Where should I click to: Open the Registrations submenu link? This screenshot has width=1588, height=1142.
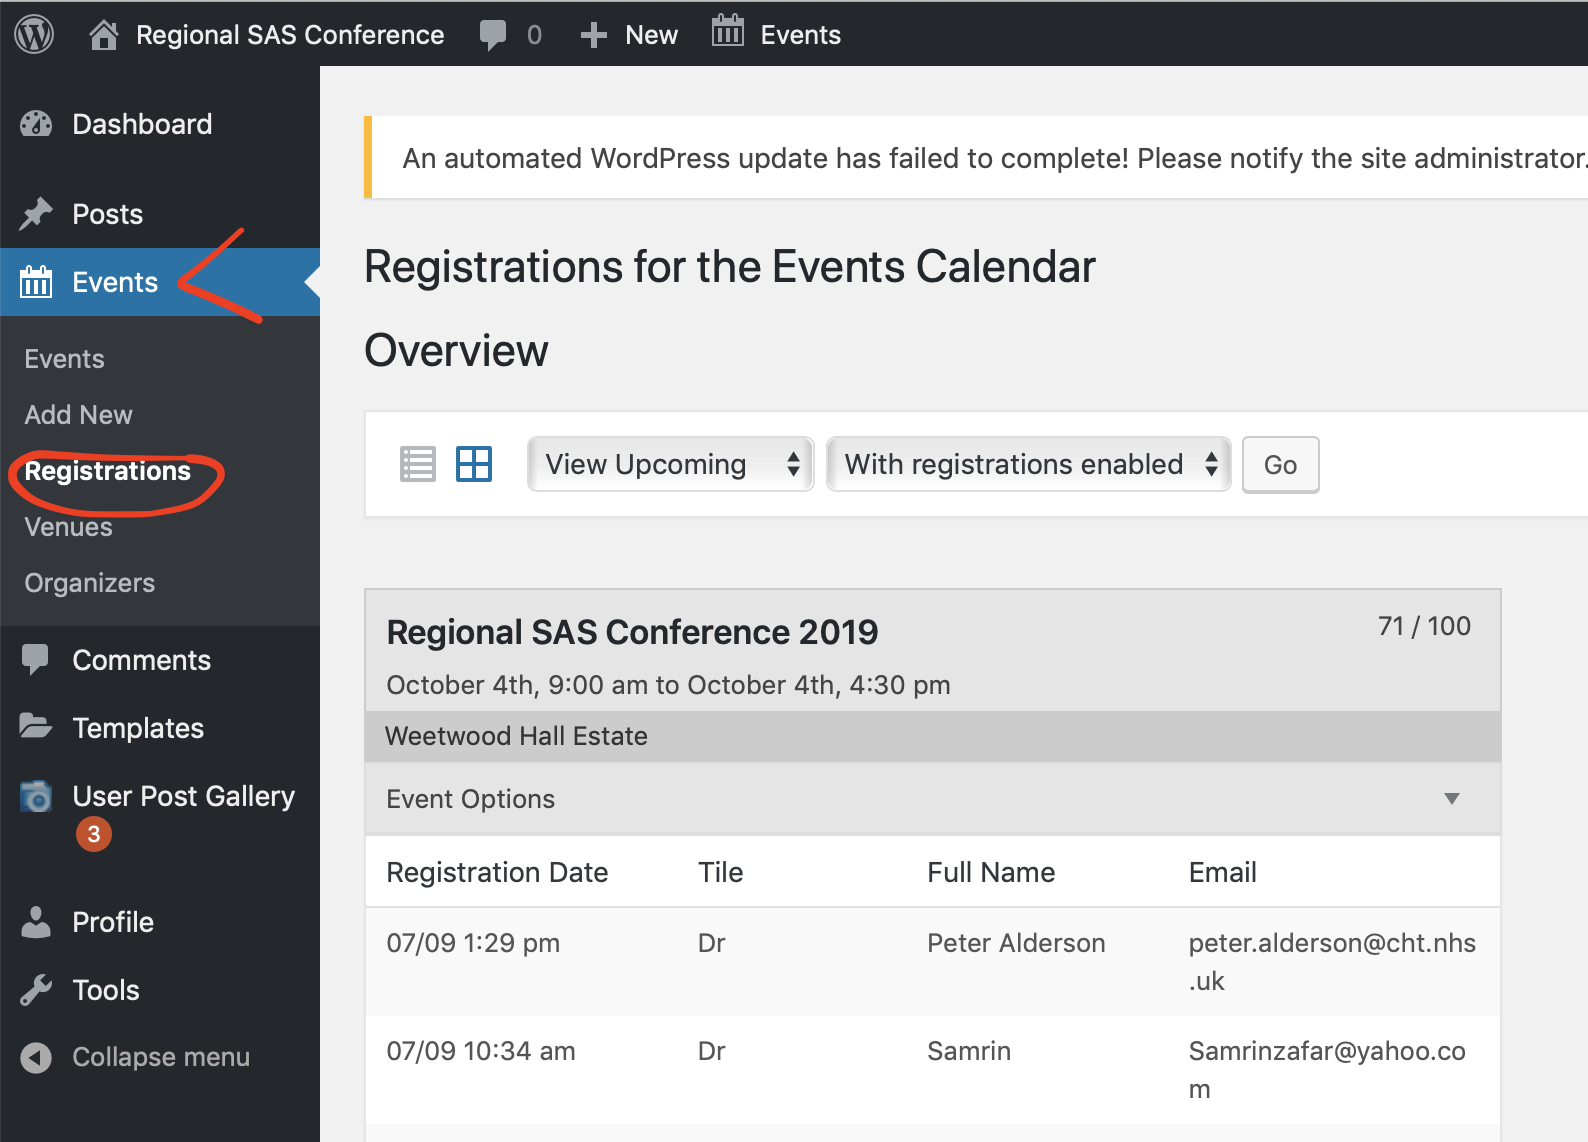[107, 471]
